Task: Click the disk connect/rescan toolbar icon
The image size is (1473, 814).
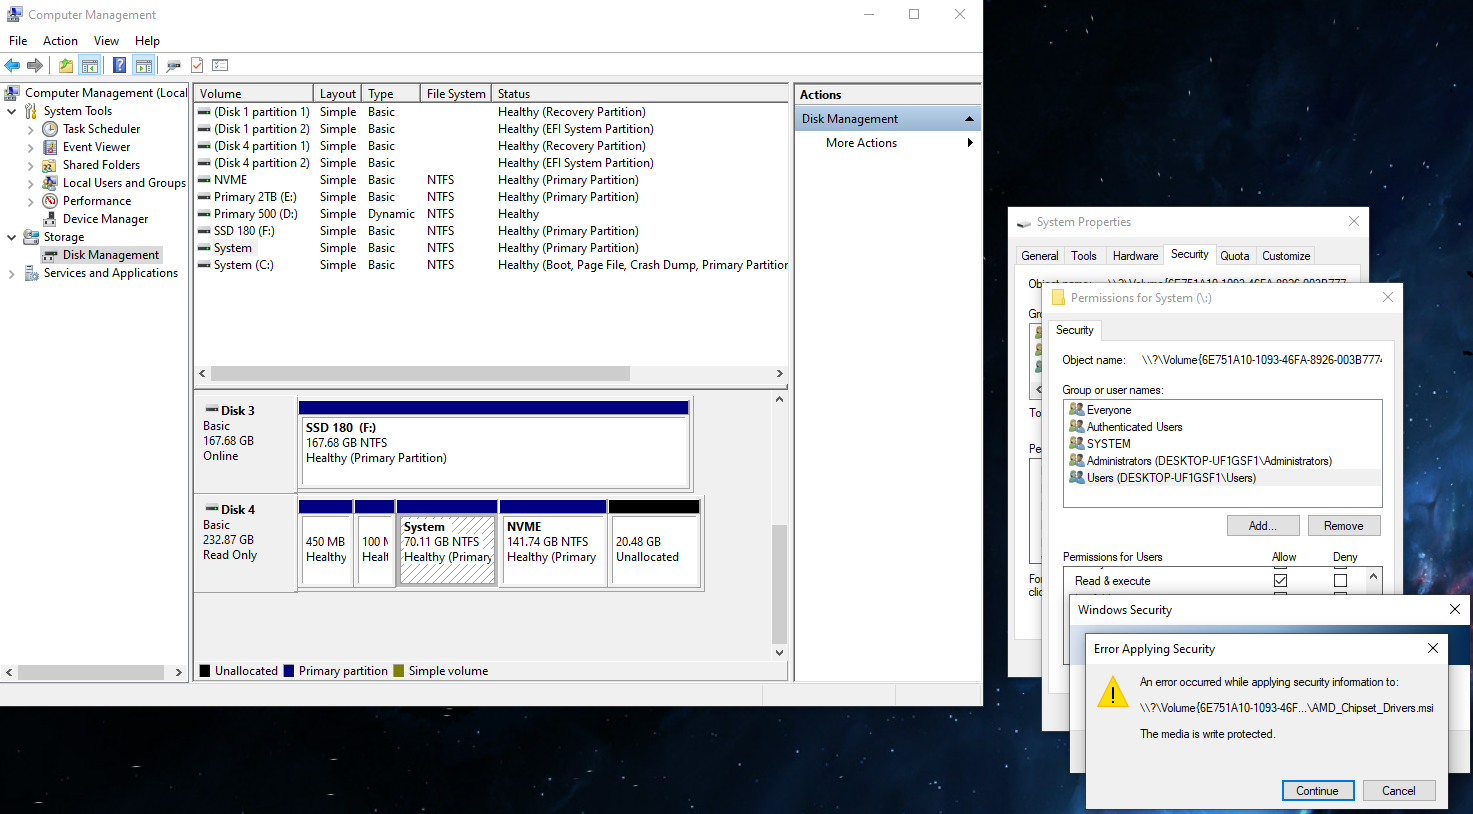Action: [x=173, y=66]
